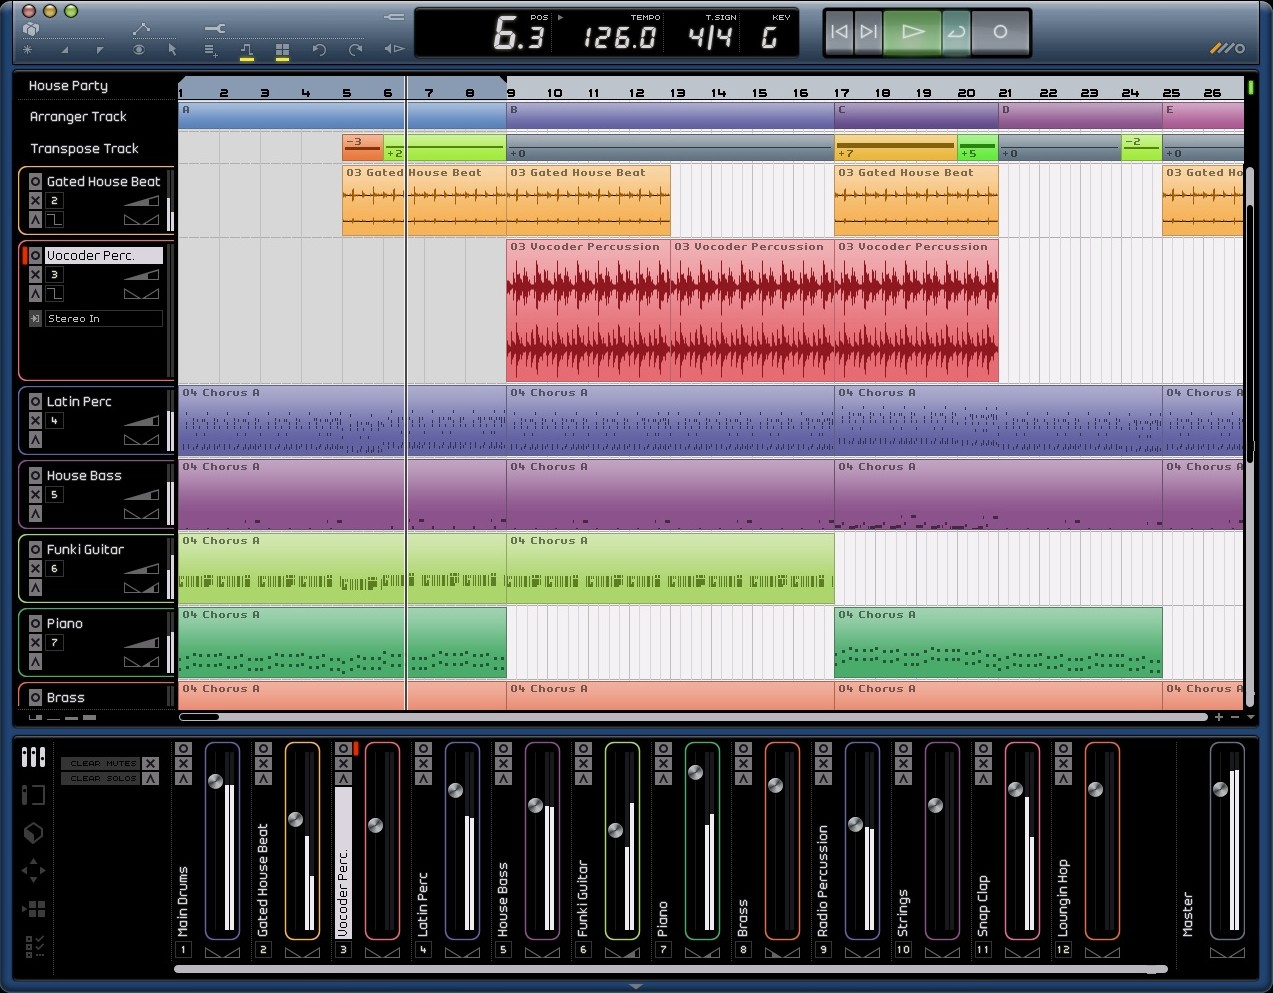
Task: Click the Master channel volume fader
Action: click(x=1220, y=790)
